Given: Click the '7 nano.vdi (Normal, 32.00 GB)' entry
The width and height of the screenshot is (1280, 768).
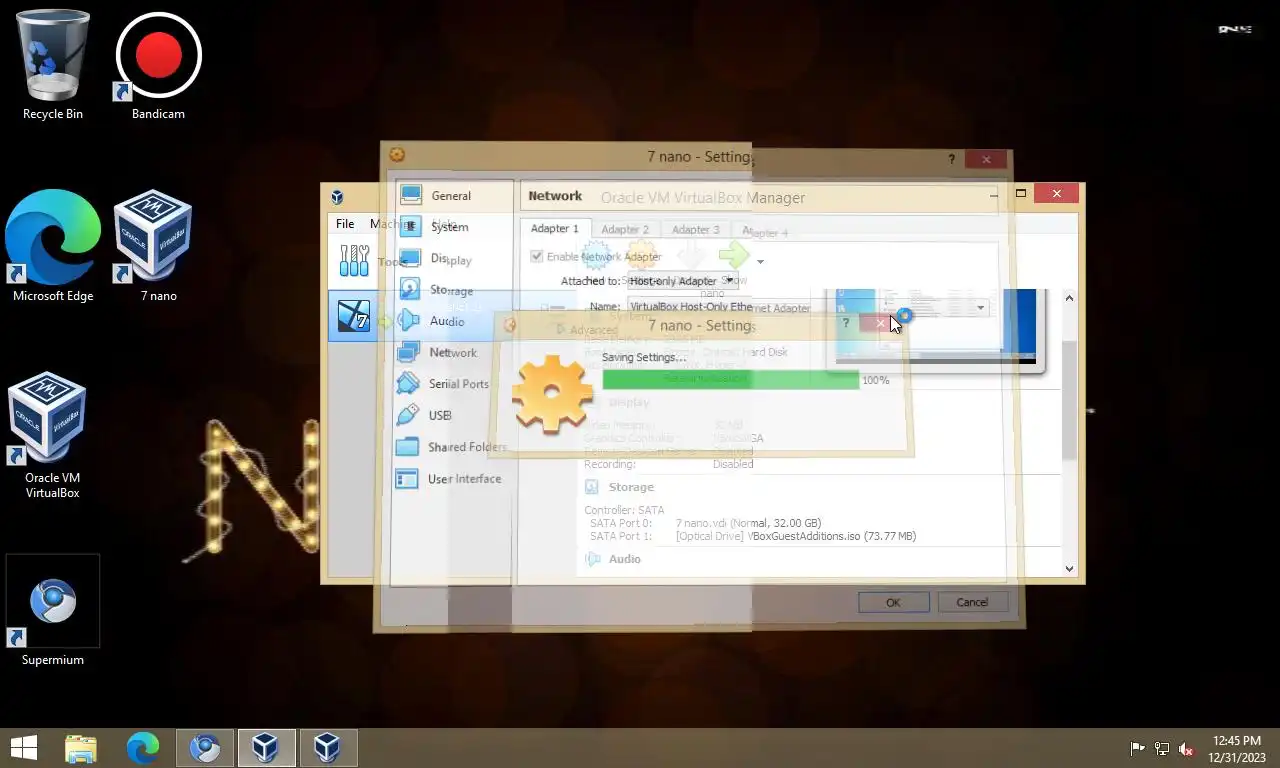Looking at the screenshot, I should click(748, 523).
